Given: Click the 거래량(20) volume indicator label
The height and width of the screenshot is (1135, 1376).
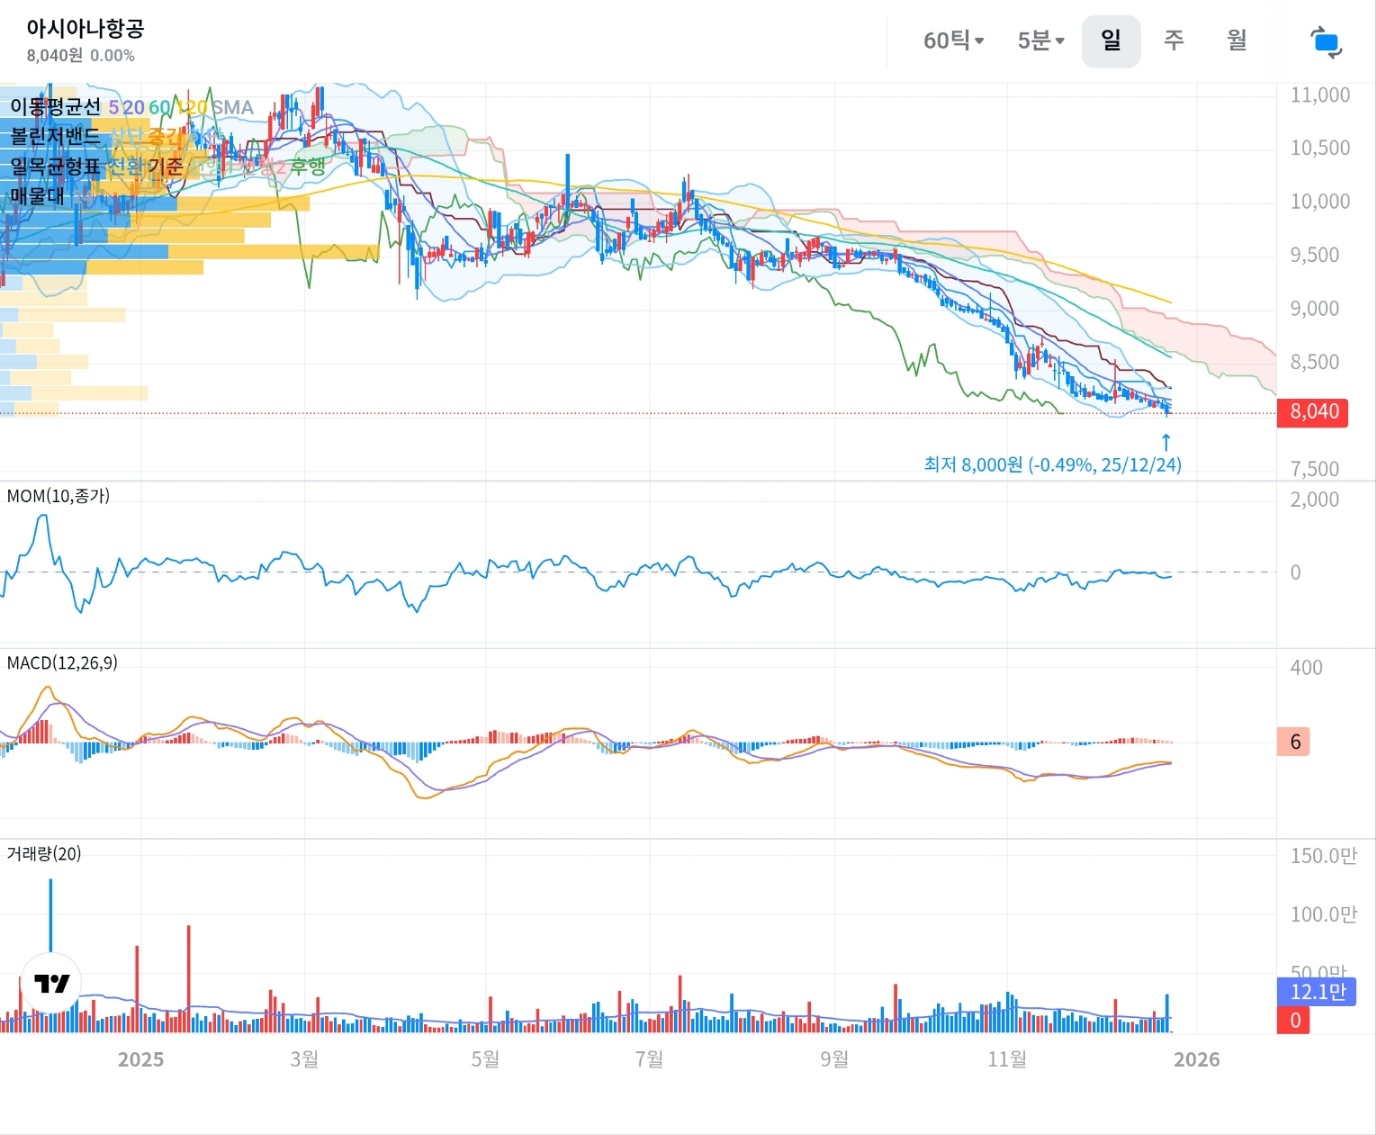Looking at the screenshot, I should click(x=44, y=854).
